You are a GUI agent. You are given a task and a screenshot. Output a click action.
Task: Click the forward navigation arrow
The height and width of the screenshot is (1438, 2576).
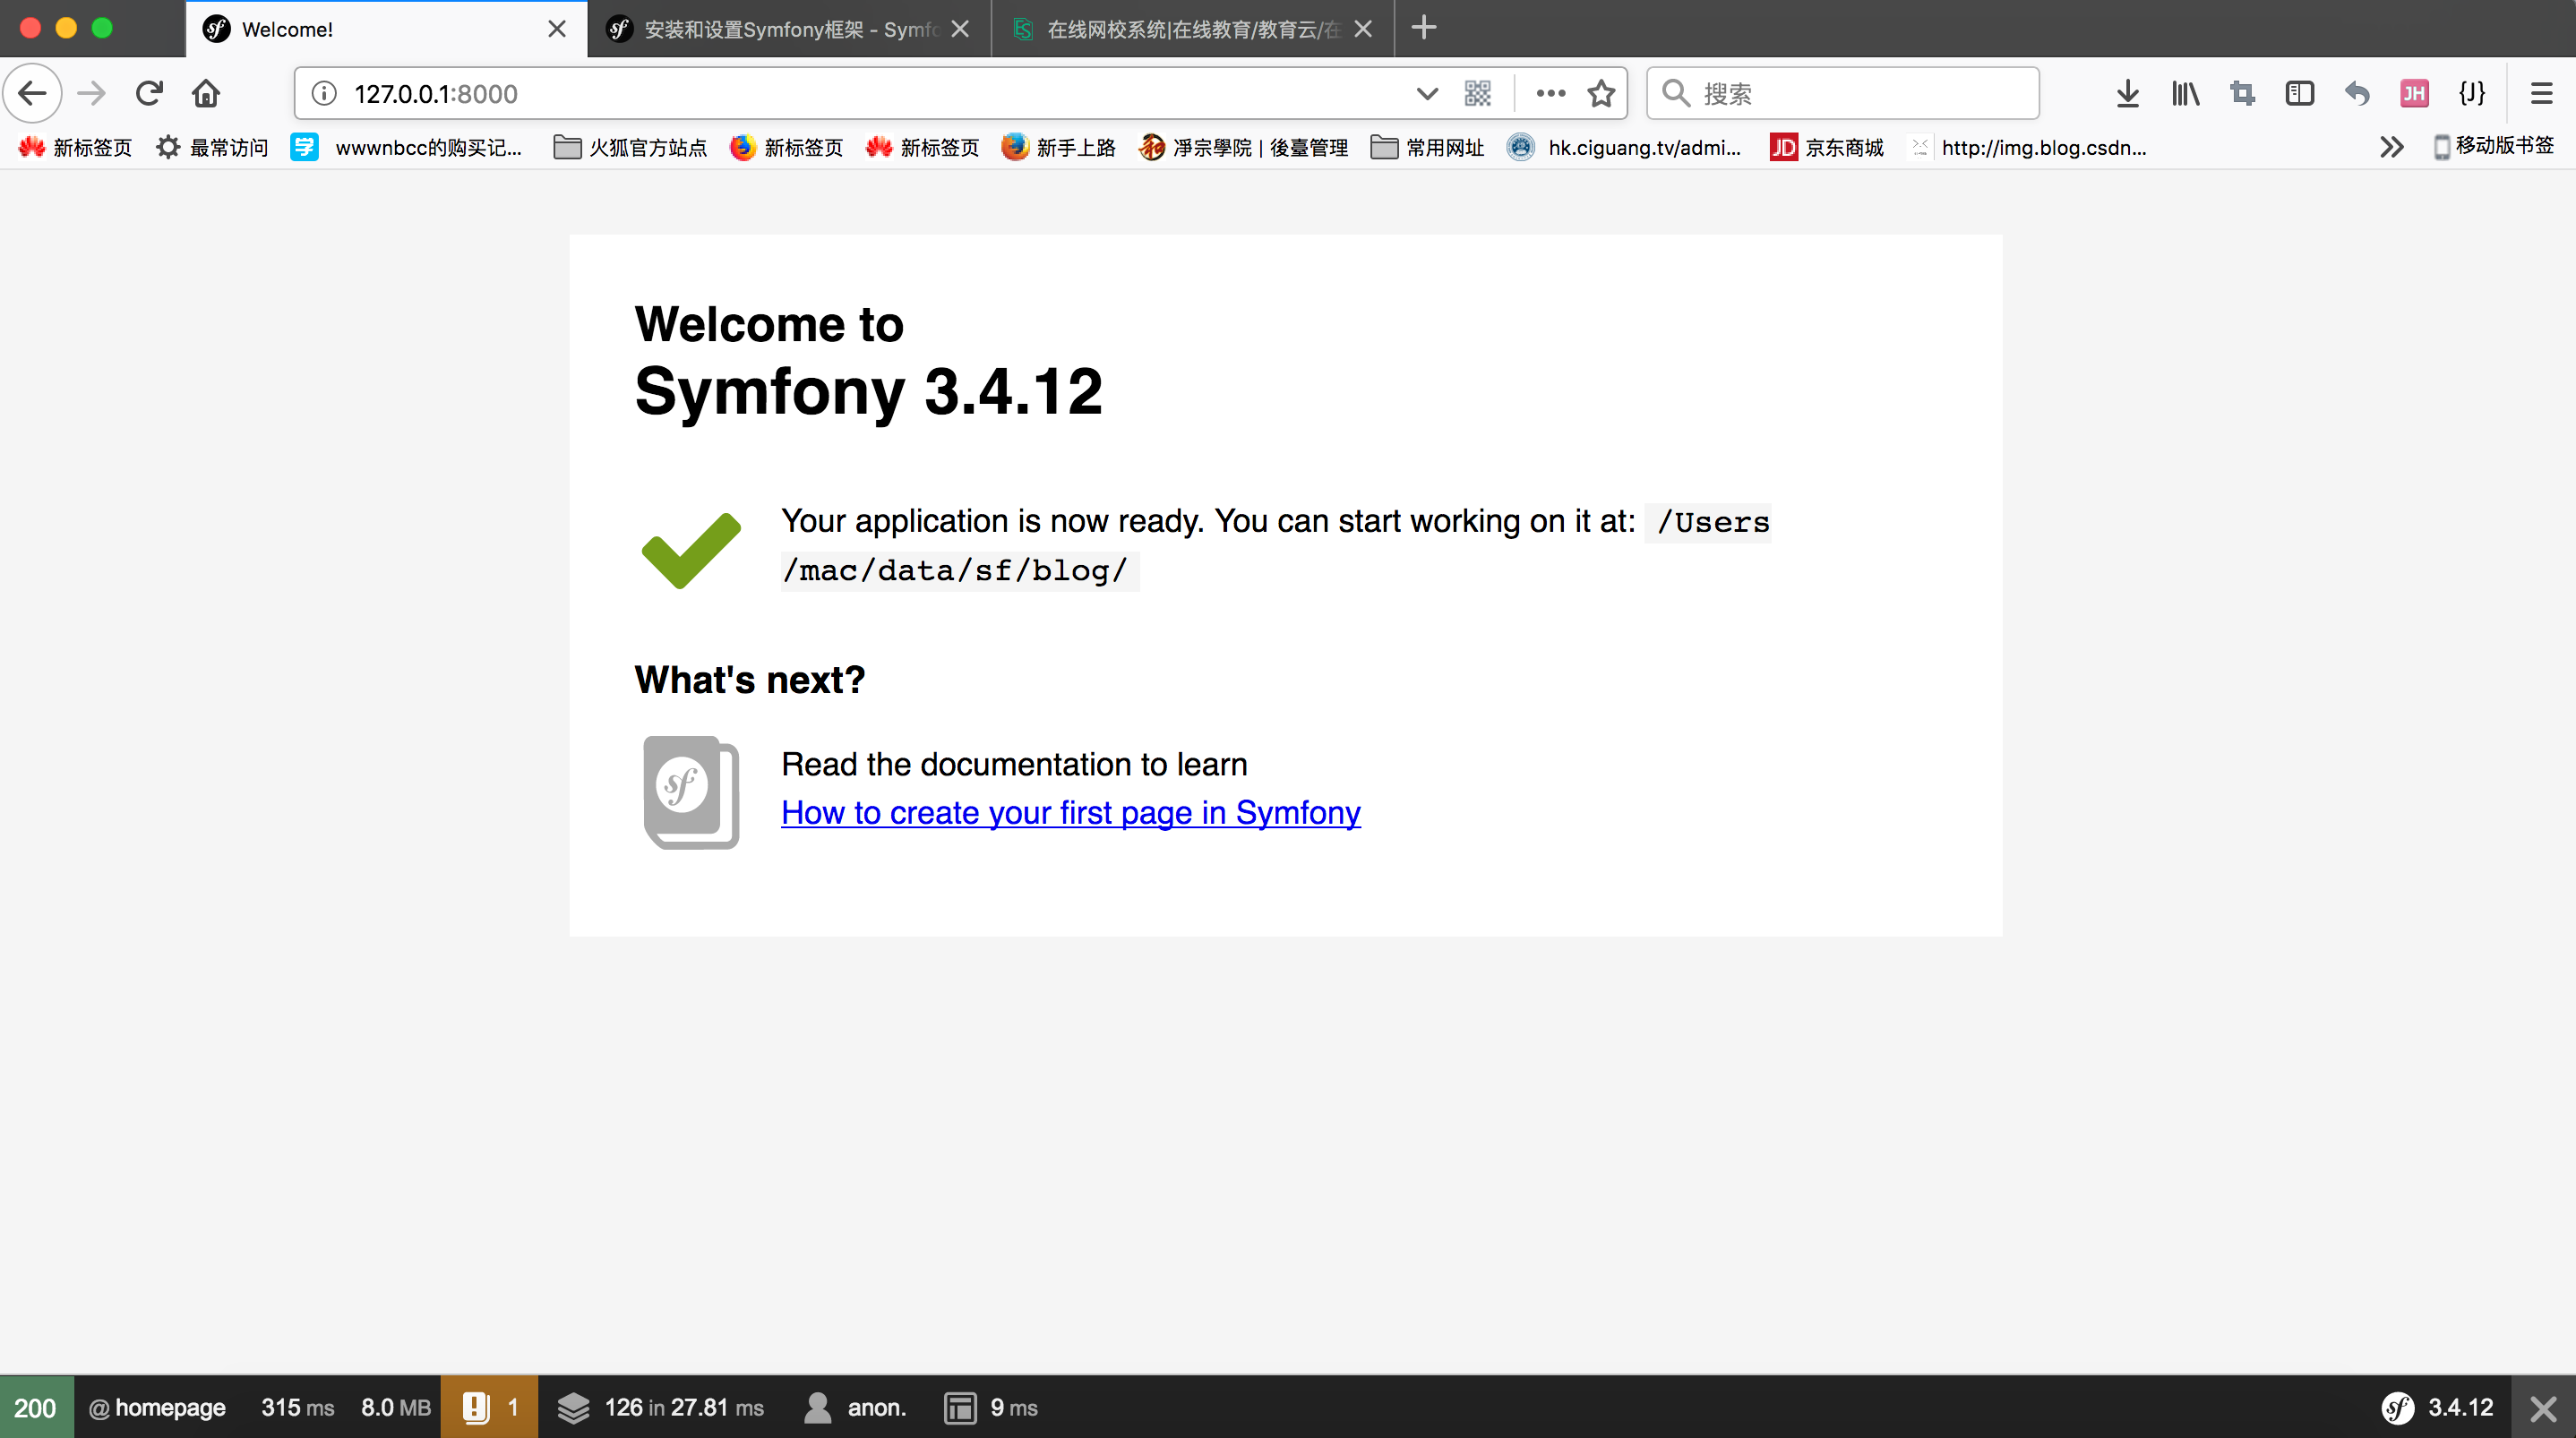point(92,94)
